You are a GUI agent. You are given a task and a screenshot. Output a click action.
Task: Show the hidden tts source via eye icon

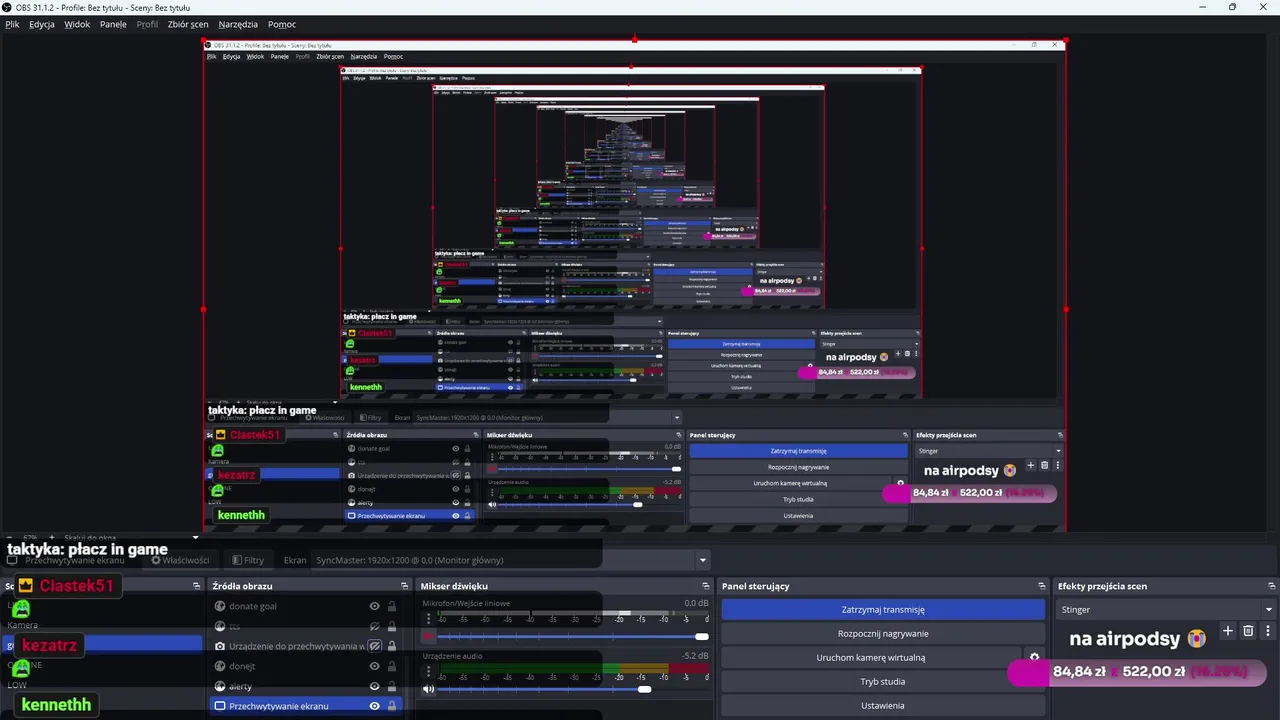(375, 626)
